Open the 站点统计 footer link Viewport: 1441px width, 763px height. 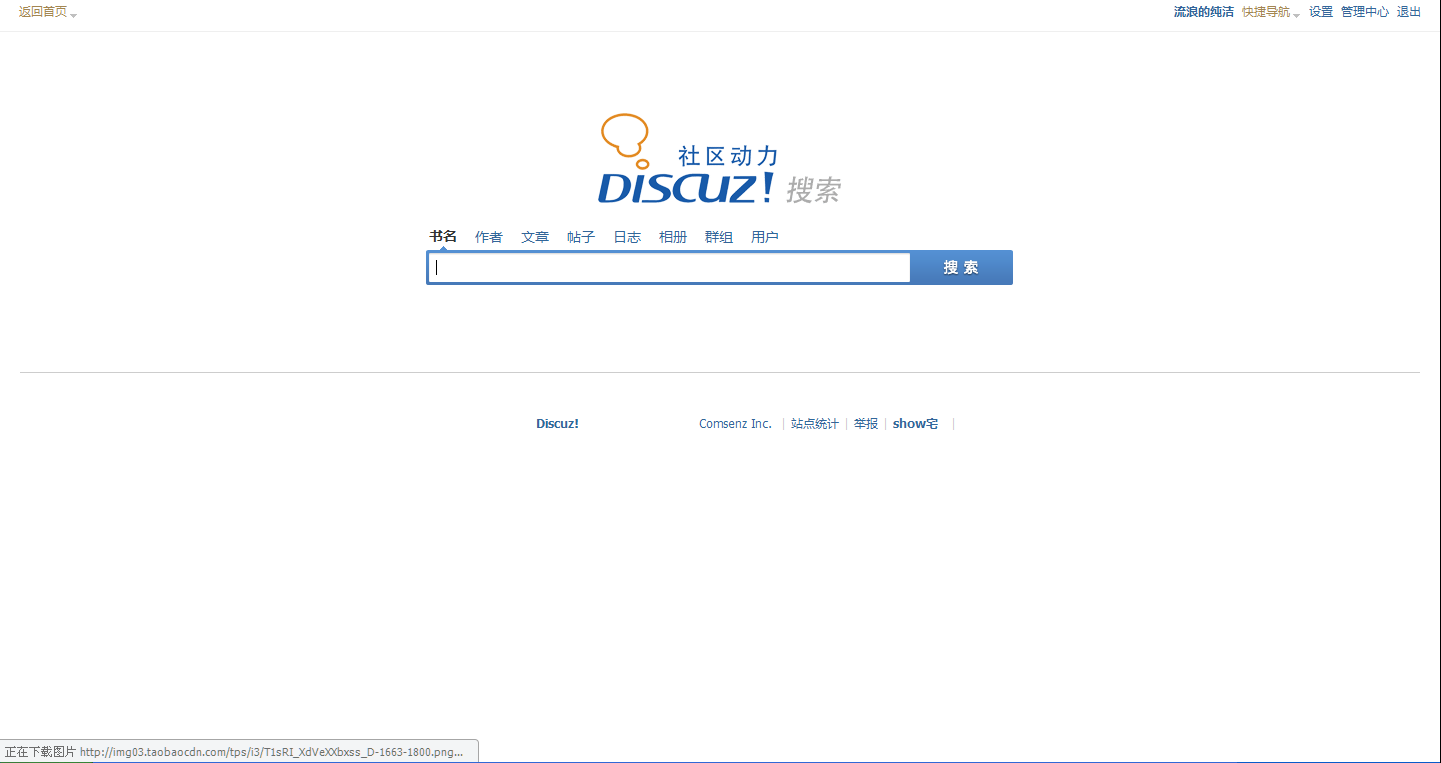tap(815, 424)
